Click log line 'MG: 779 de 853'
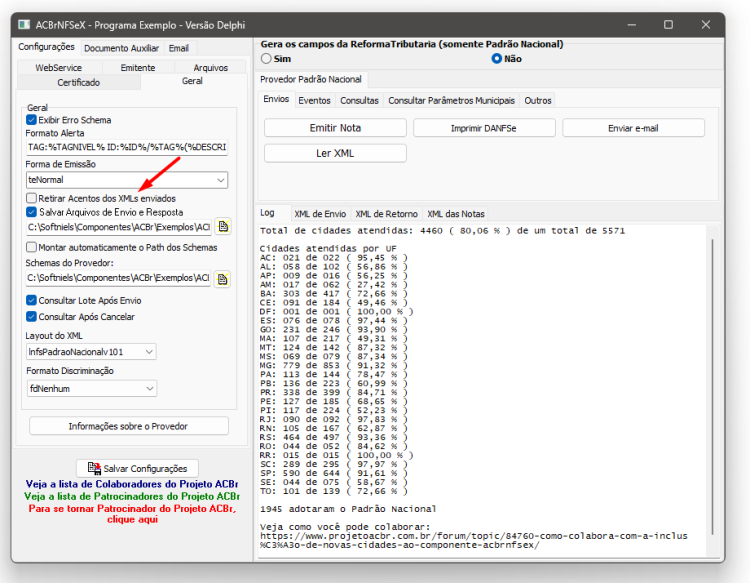This screenshot has height=583, width=750. click(333, 365)
